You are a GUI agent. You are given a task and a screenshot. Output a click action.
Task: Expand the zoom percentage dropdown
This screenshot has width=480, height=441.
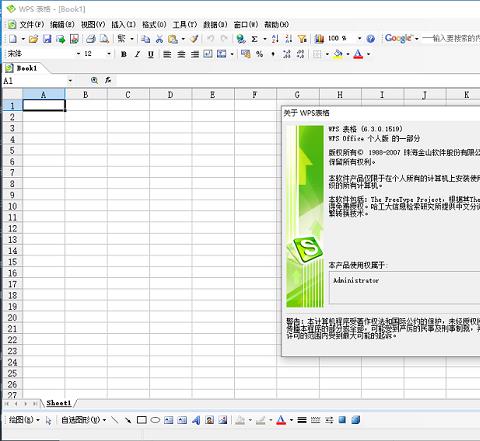pos(359,39)
